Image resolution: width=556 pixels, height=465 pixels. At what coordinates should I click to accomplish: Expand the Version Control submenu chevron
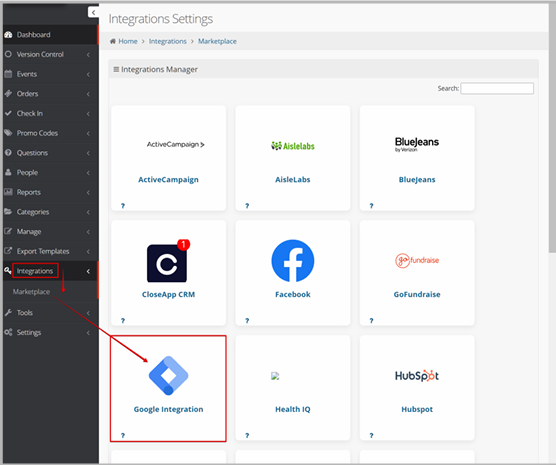click(x=88, y=54)
